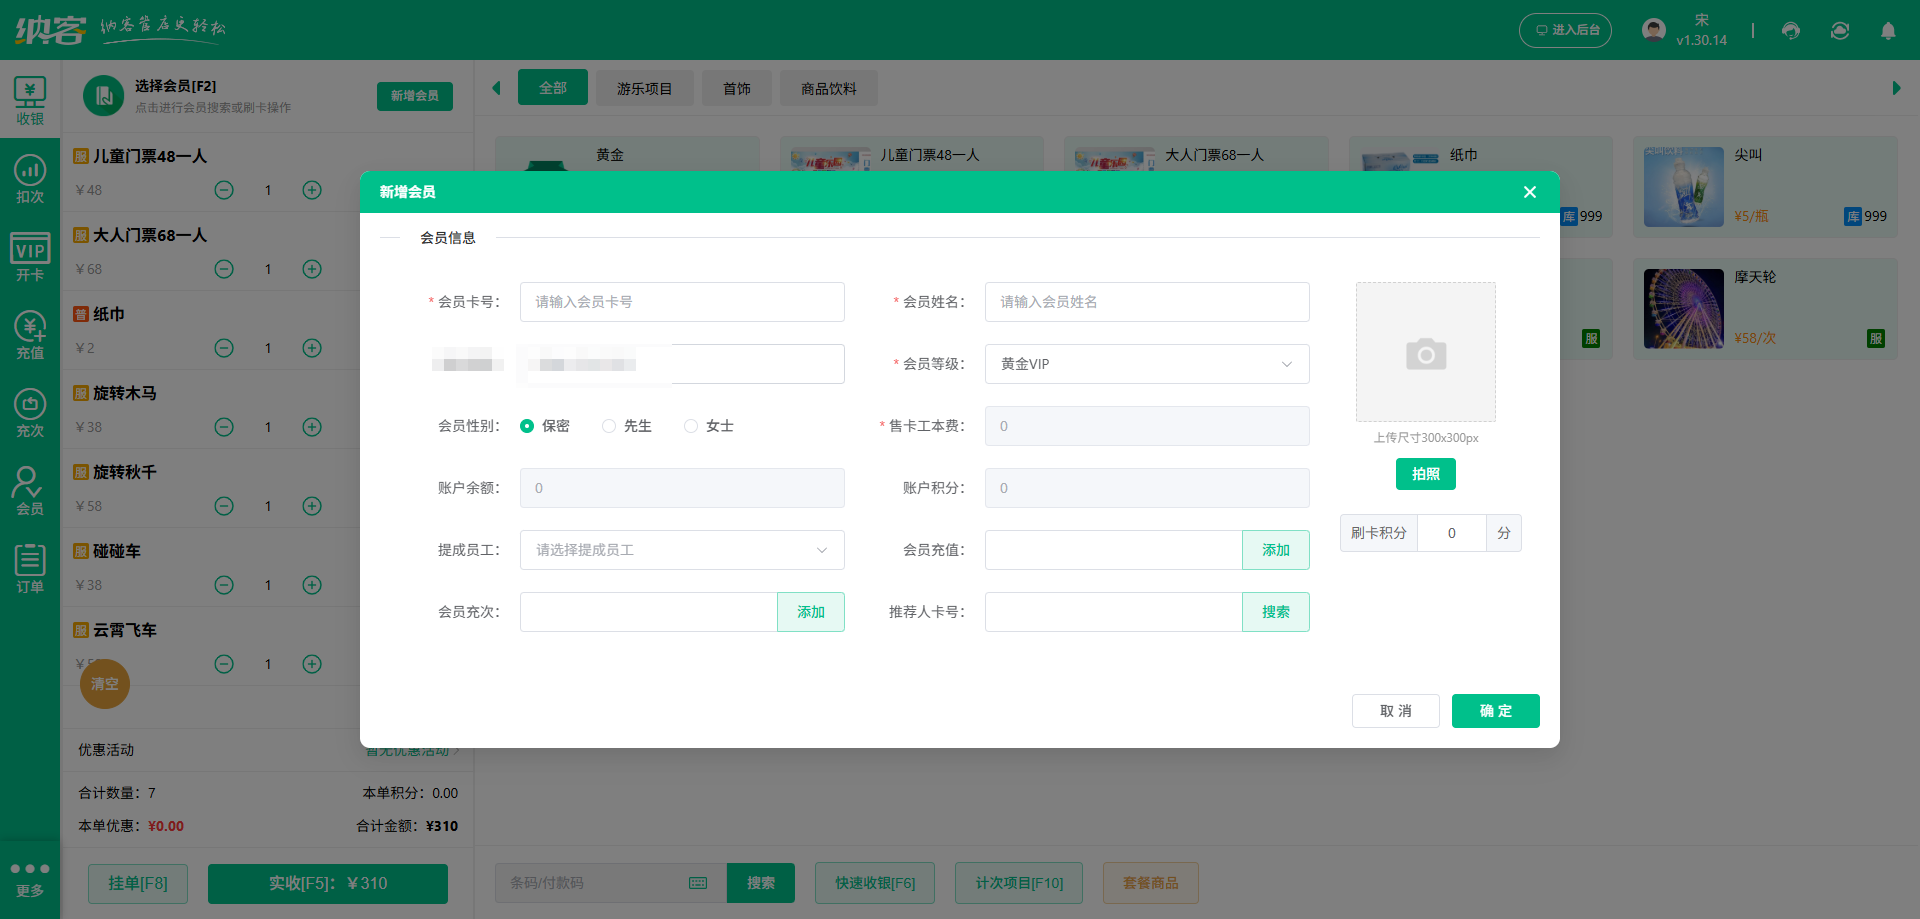Click the VIP开卡 sidebar icon
1920x919 pixels.
[30, 255]
